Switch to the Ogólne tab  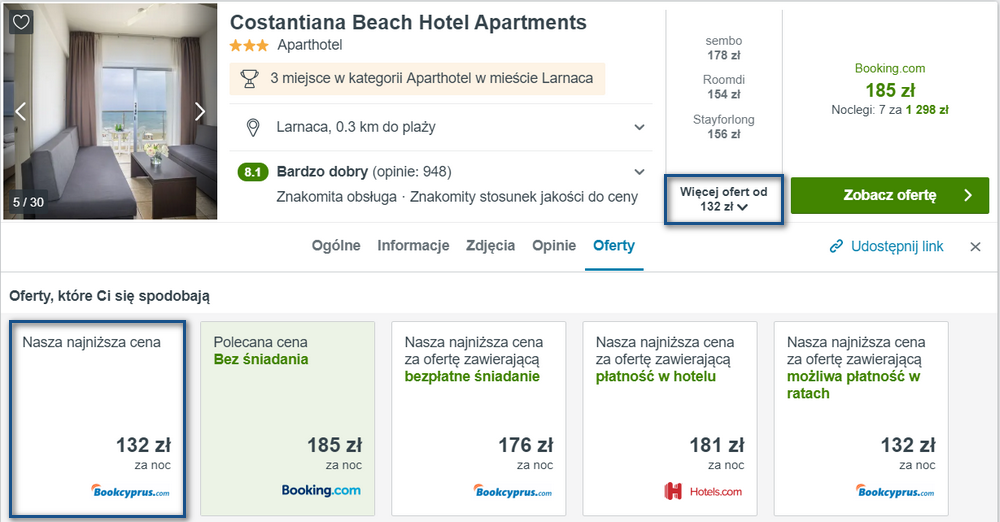[336, 246]
